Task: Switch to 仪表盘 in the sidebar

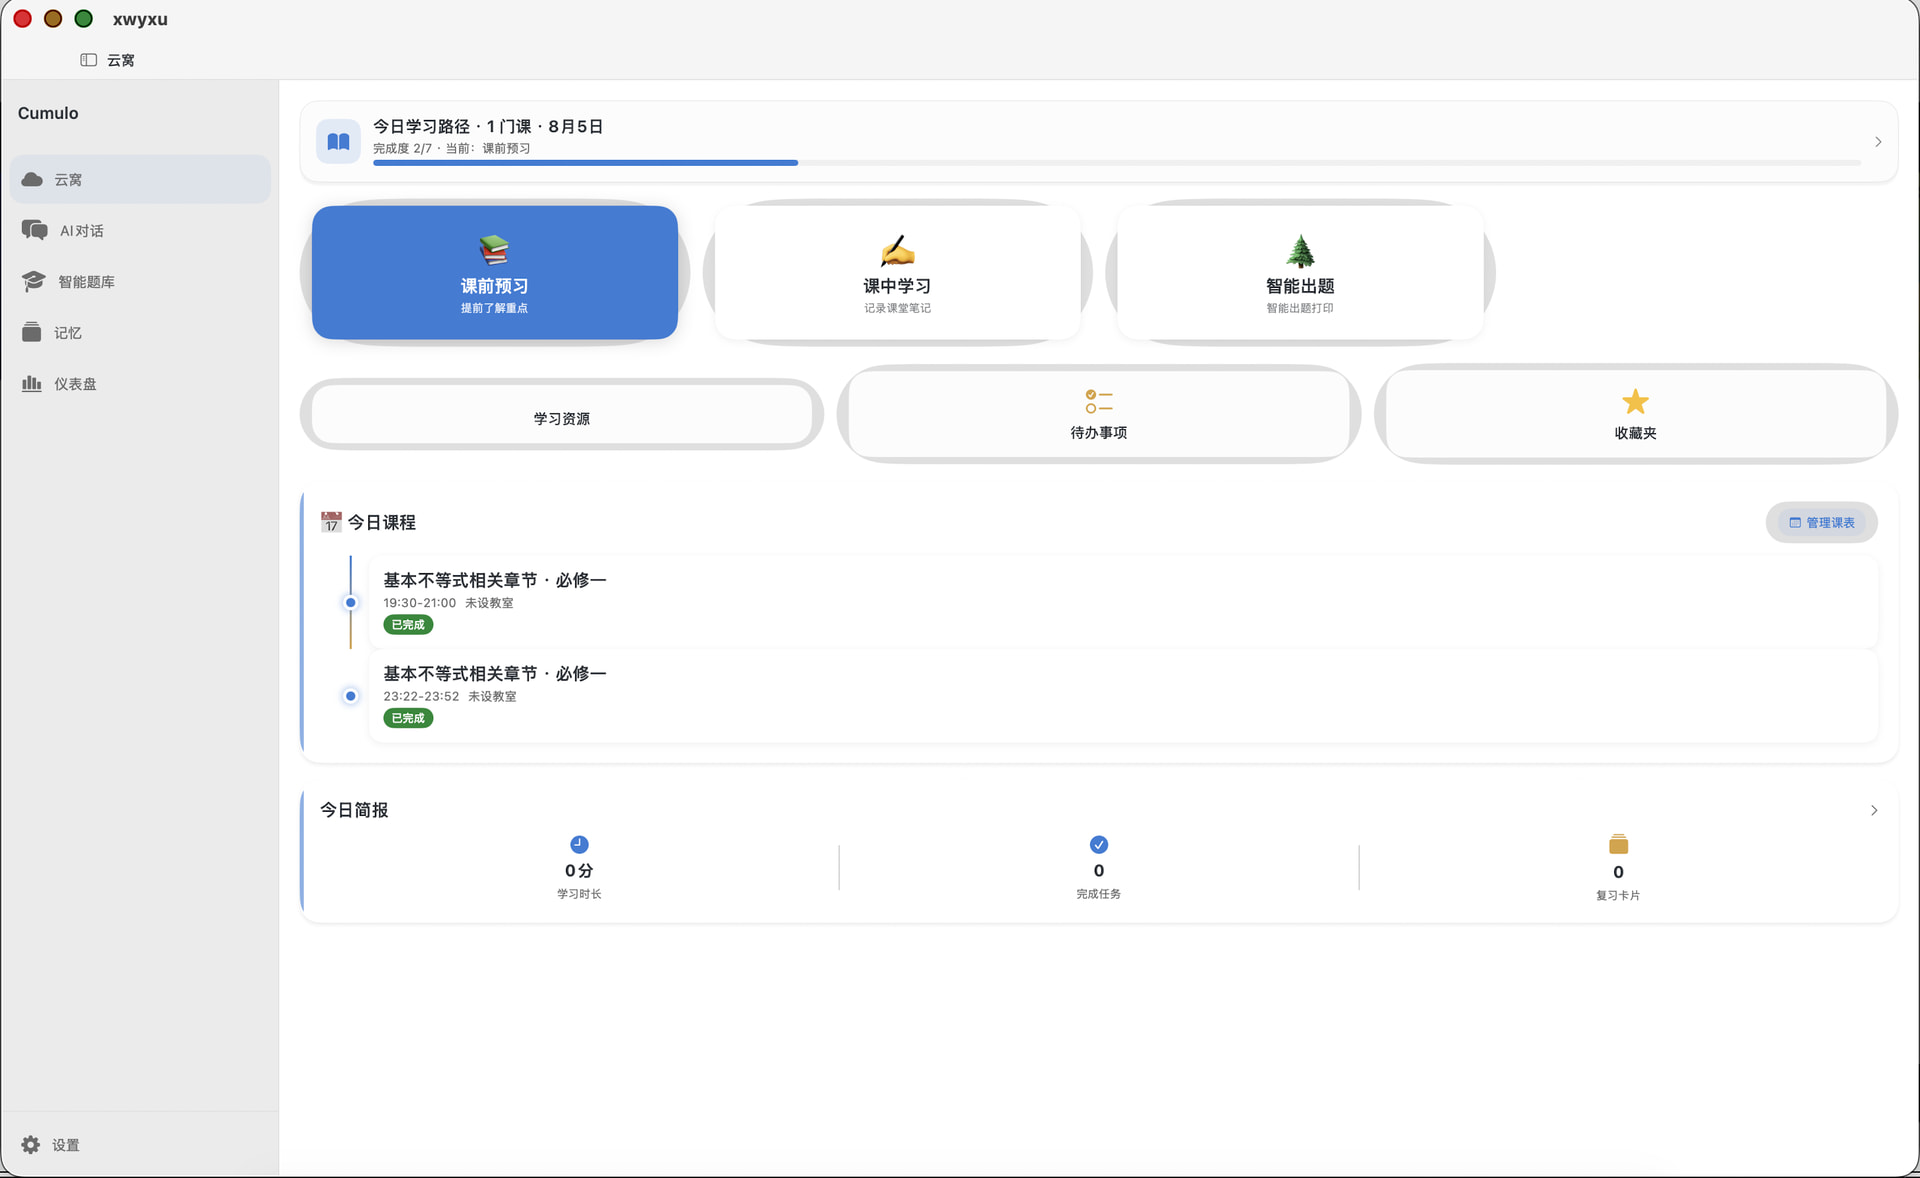Action: coord(140,383)
